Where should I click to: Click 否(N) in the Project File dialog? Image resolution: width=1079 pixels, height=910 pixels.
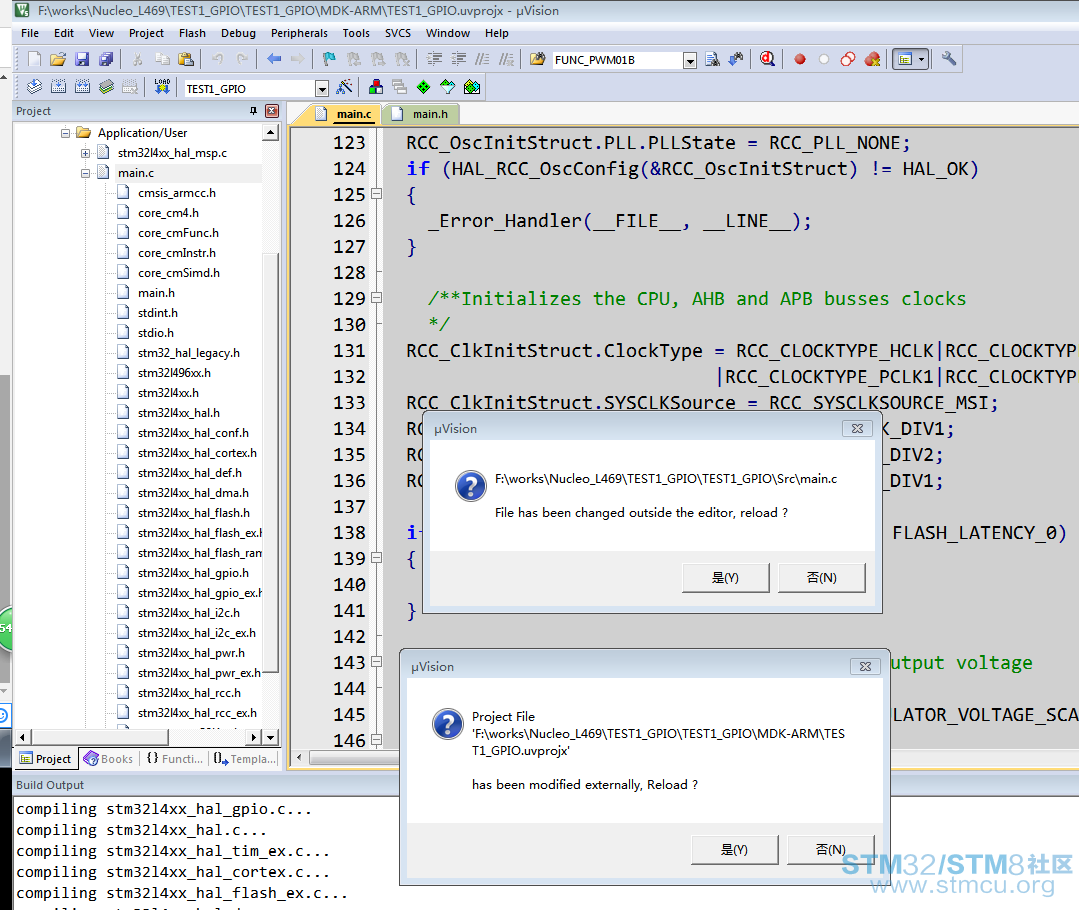pos(831,850)
